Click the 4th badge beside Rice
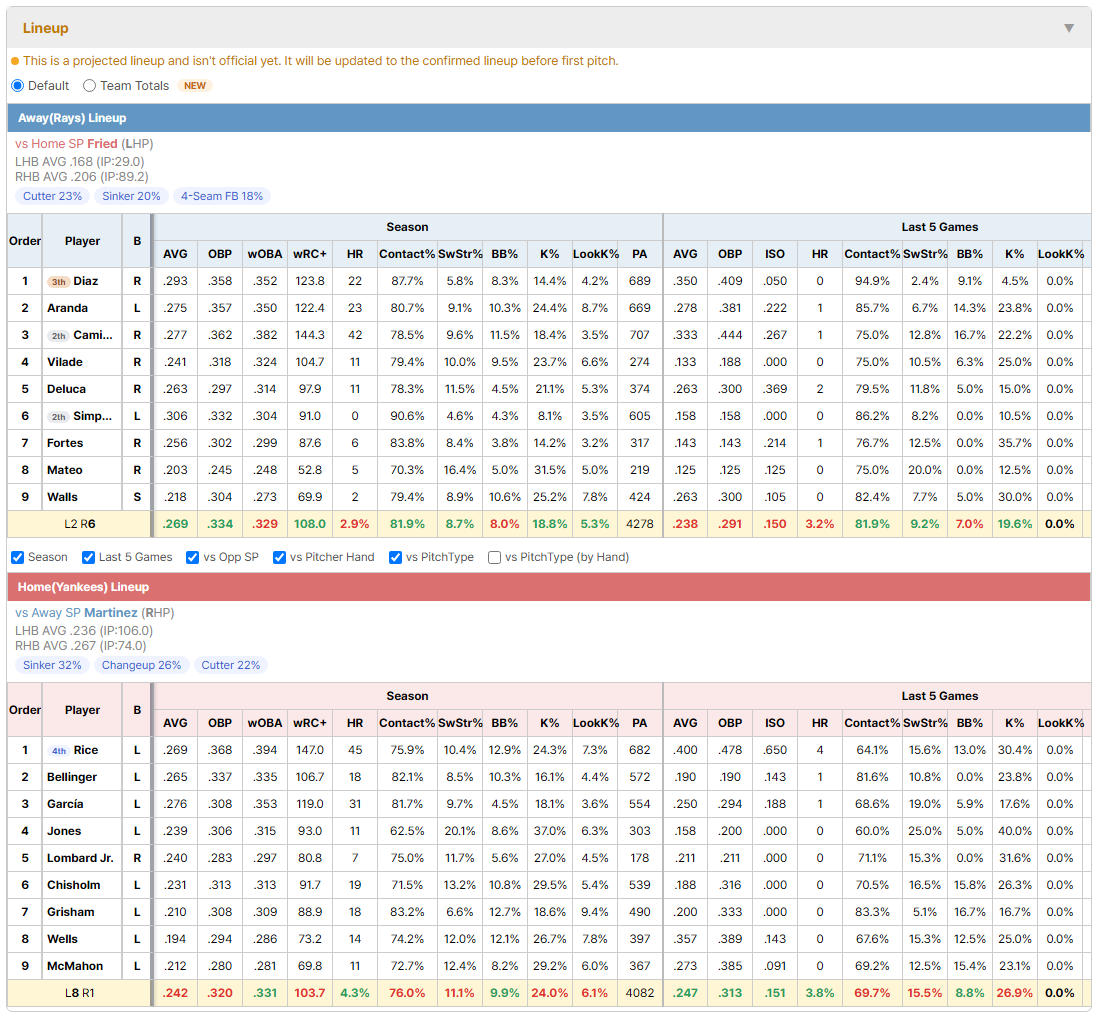Screen dimensions: 1098x1018 tap(59, 751)
